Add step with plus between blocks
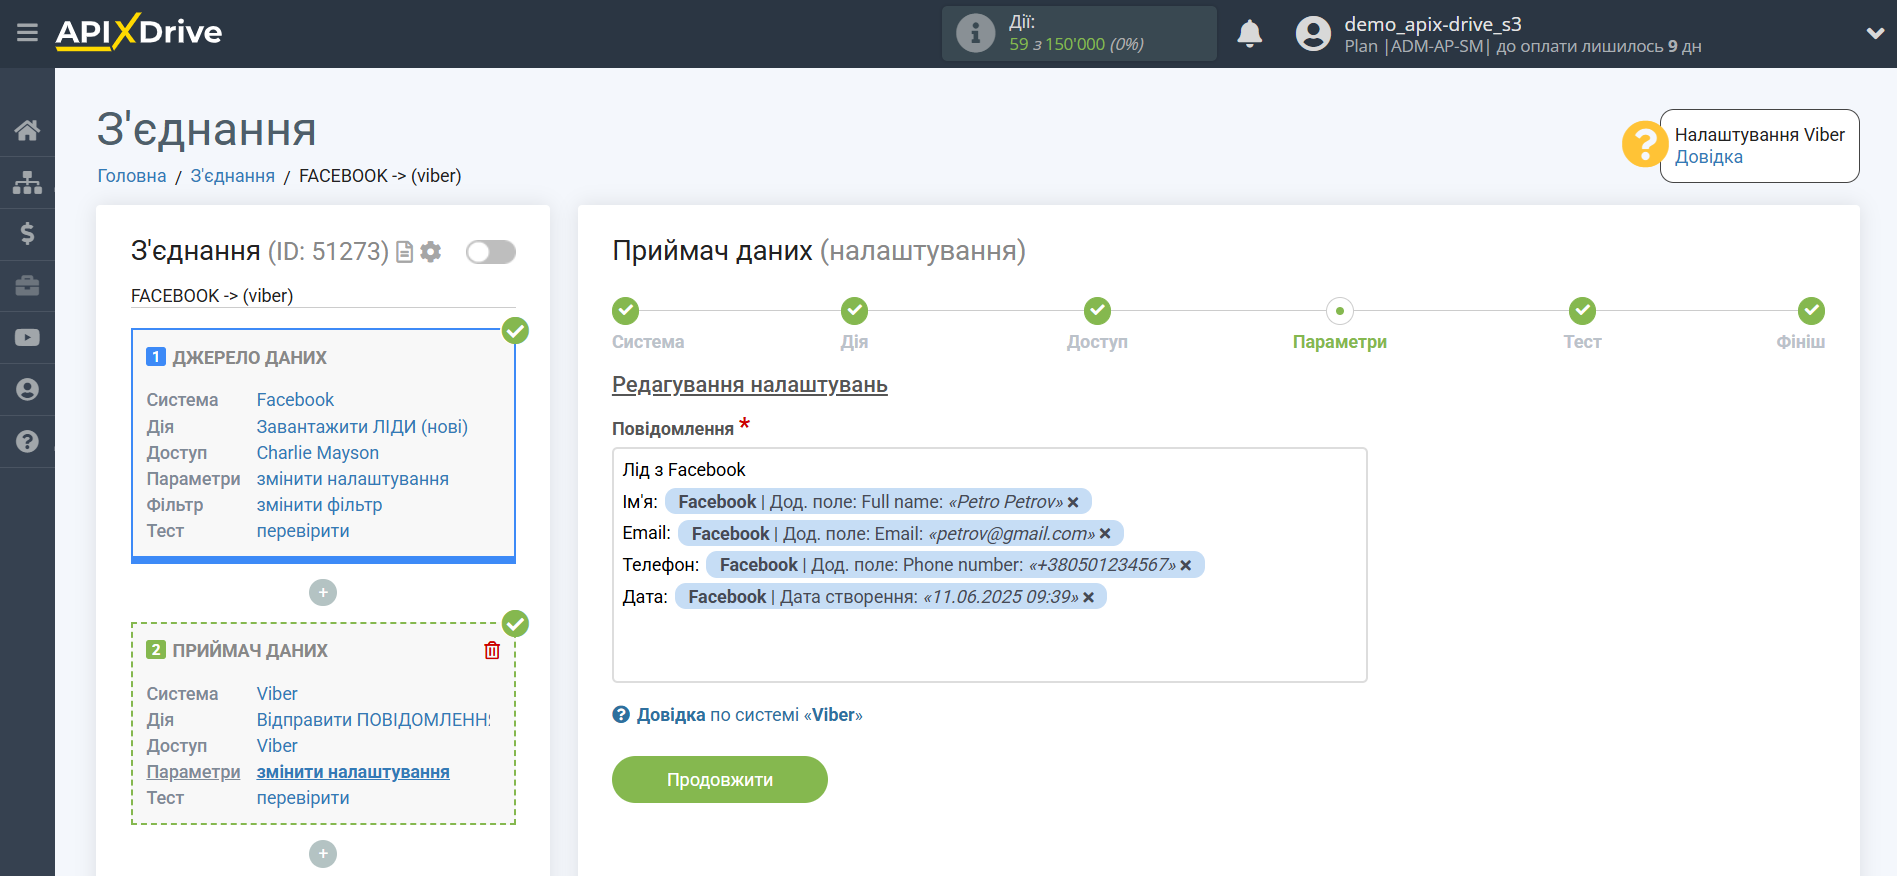The width and height of the screenshot is (1897, 876). [x=323, y=593]
